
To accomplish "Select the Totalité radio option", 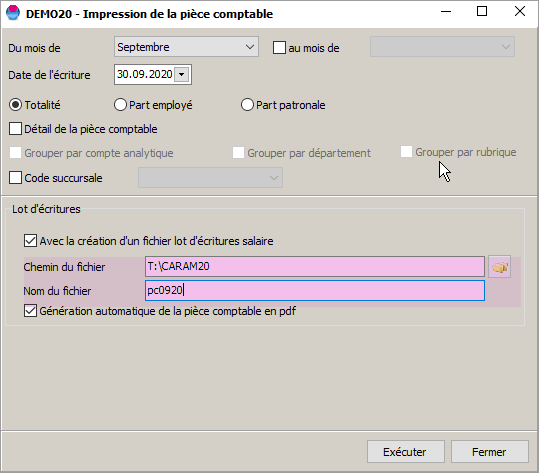I will click(x=15, y=105).
